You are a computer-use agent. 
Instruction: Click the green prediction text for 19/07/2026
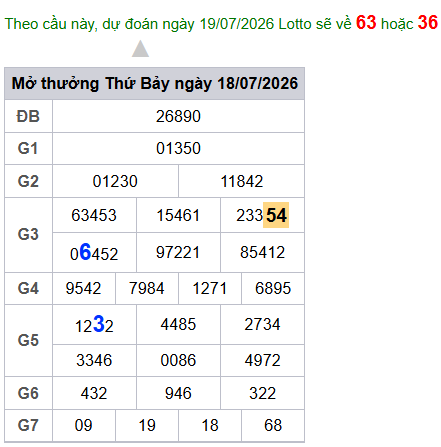coord(178,24)
